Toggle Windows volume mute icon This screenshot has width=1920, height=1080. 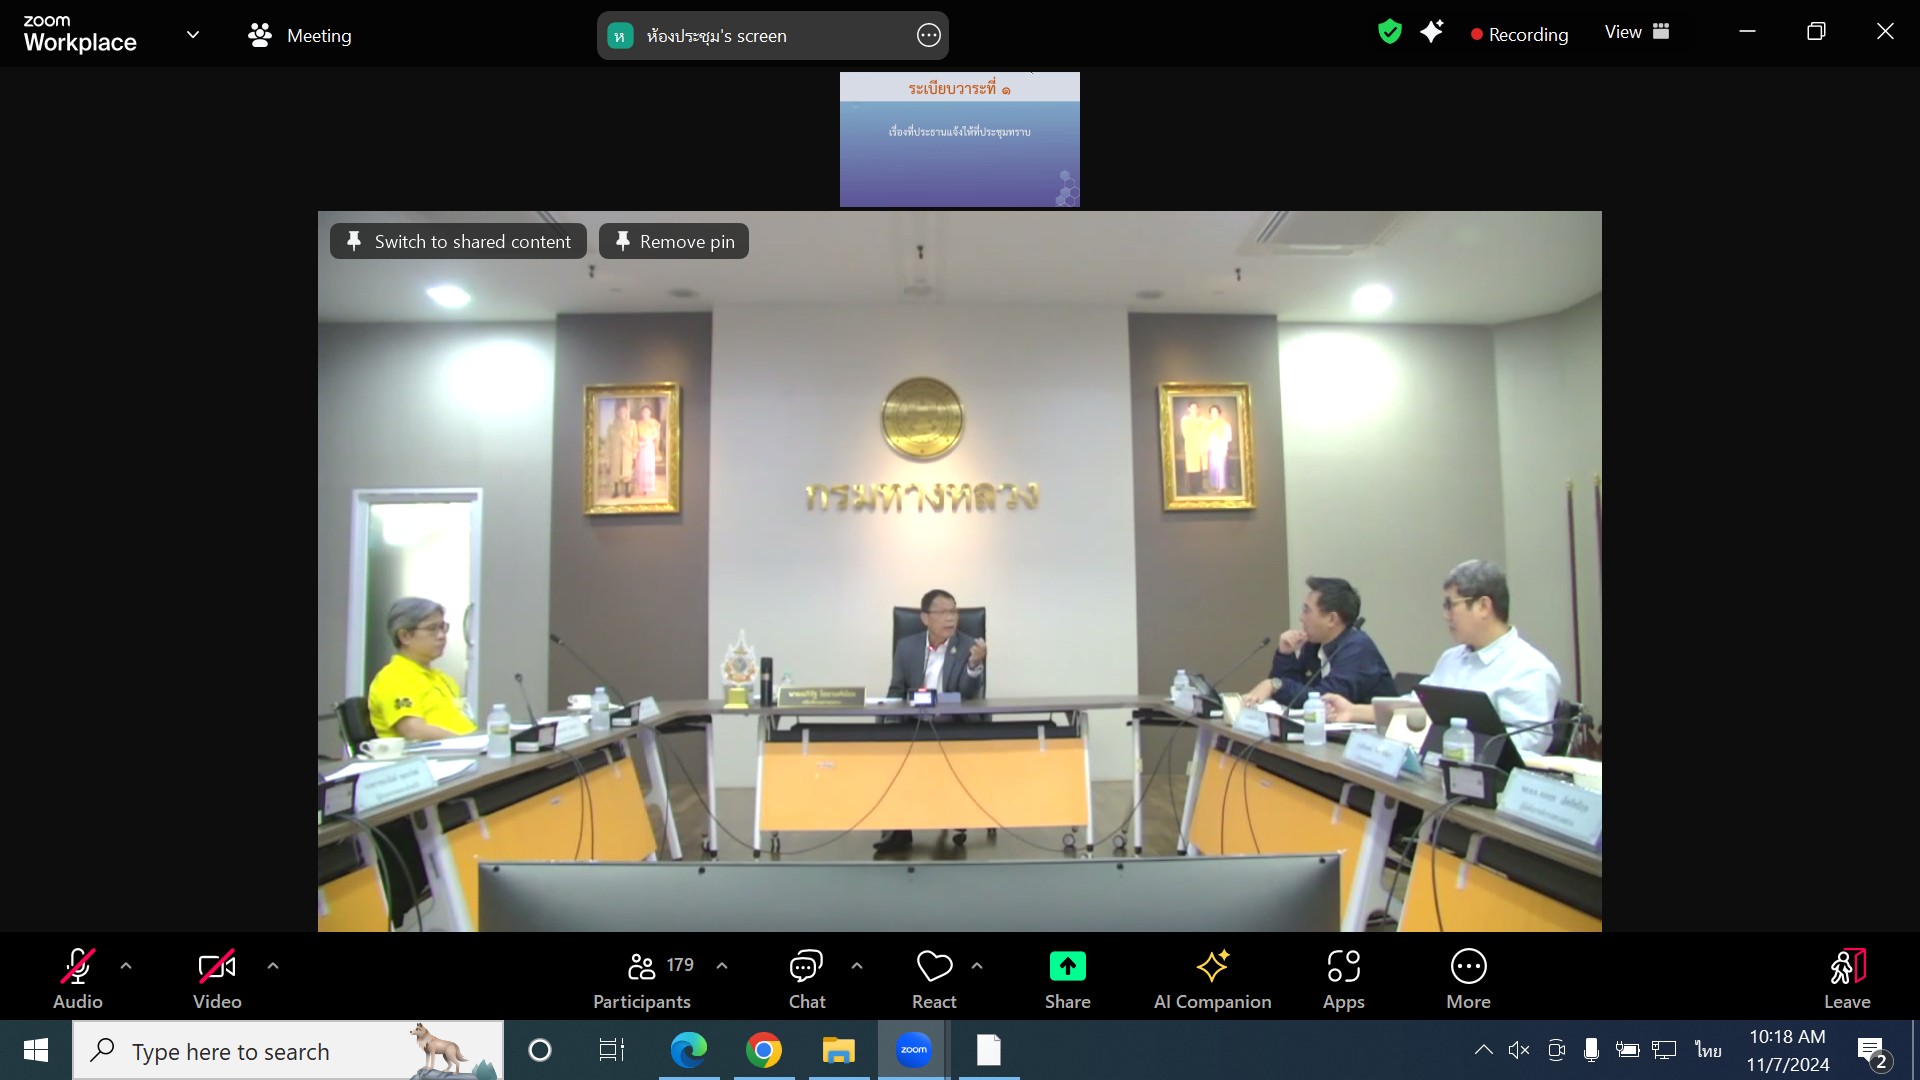coord(1519,1050)
